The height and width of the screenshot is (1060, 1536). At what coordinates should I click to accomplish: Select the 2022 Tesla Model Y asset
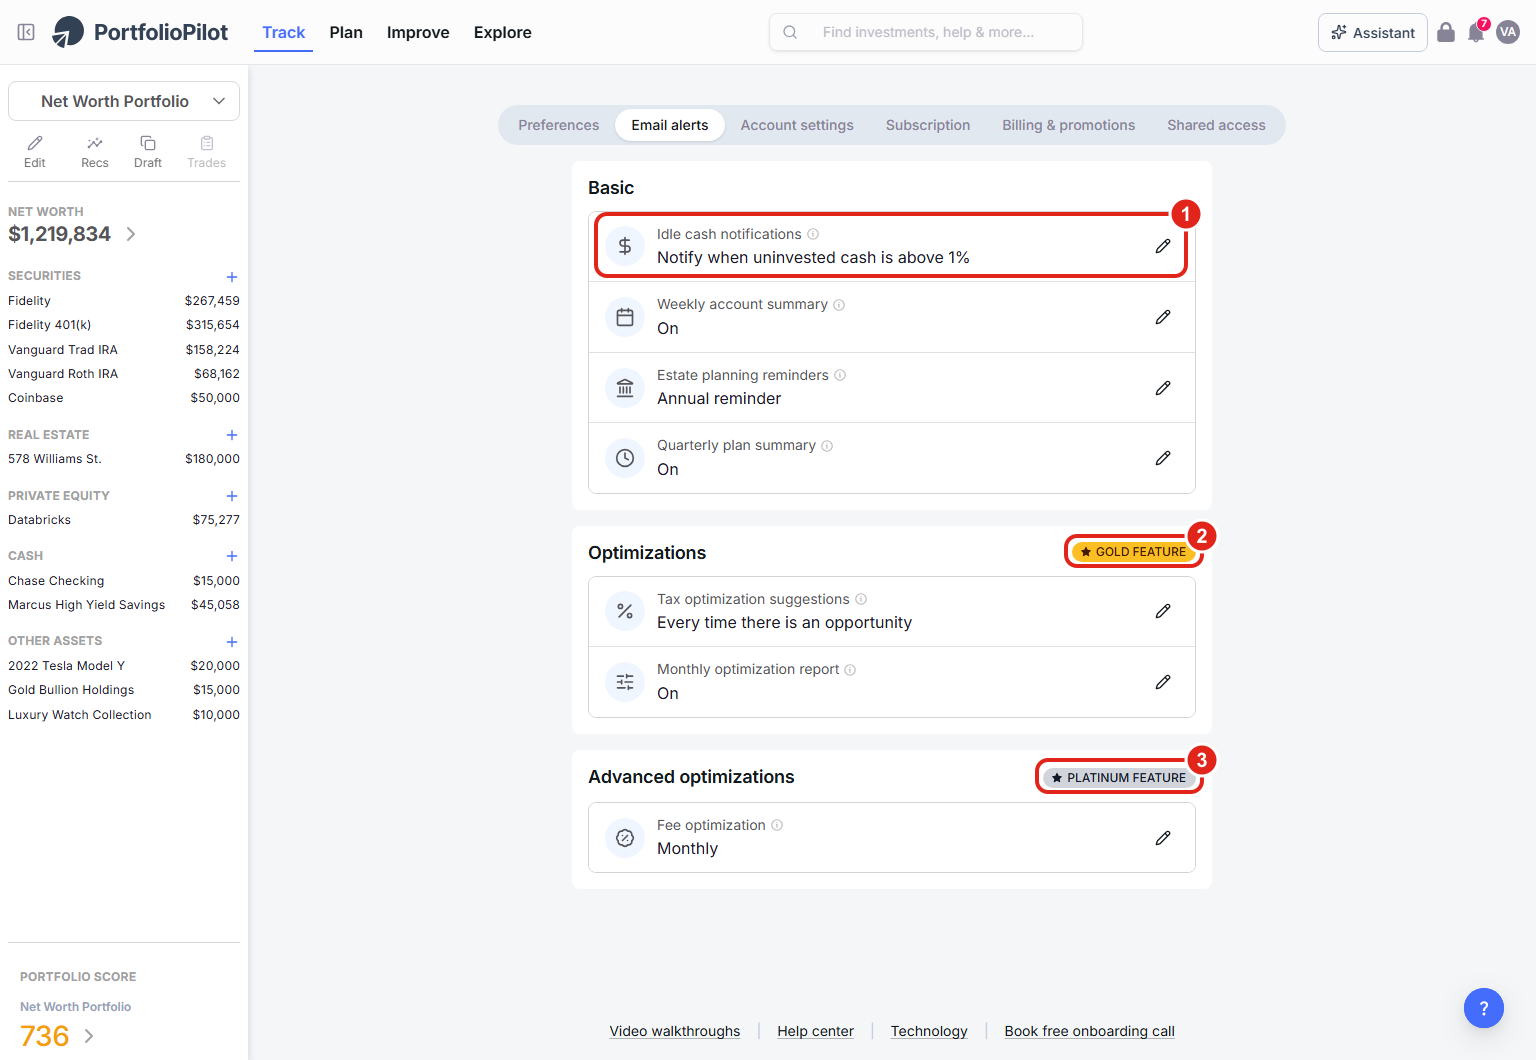[x=124, y=666]
